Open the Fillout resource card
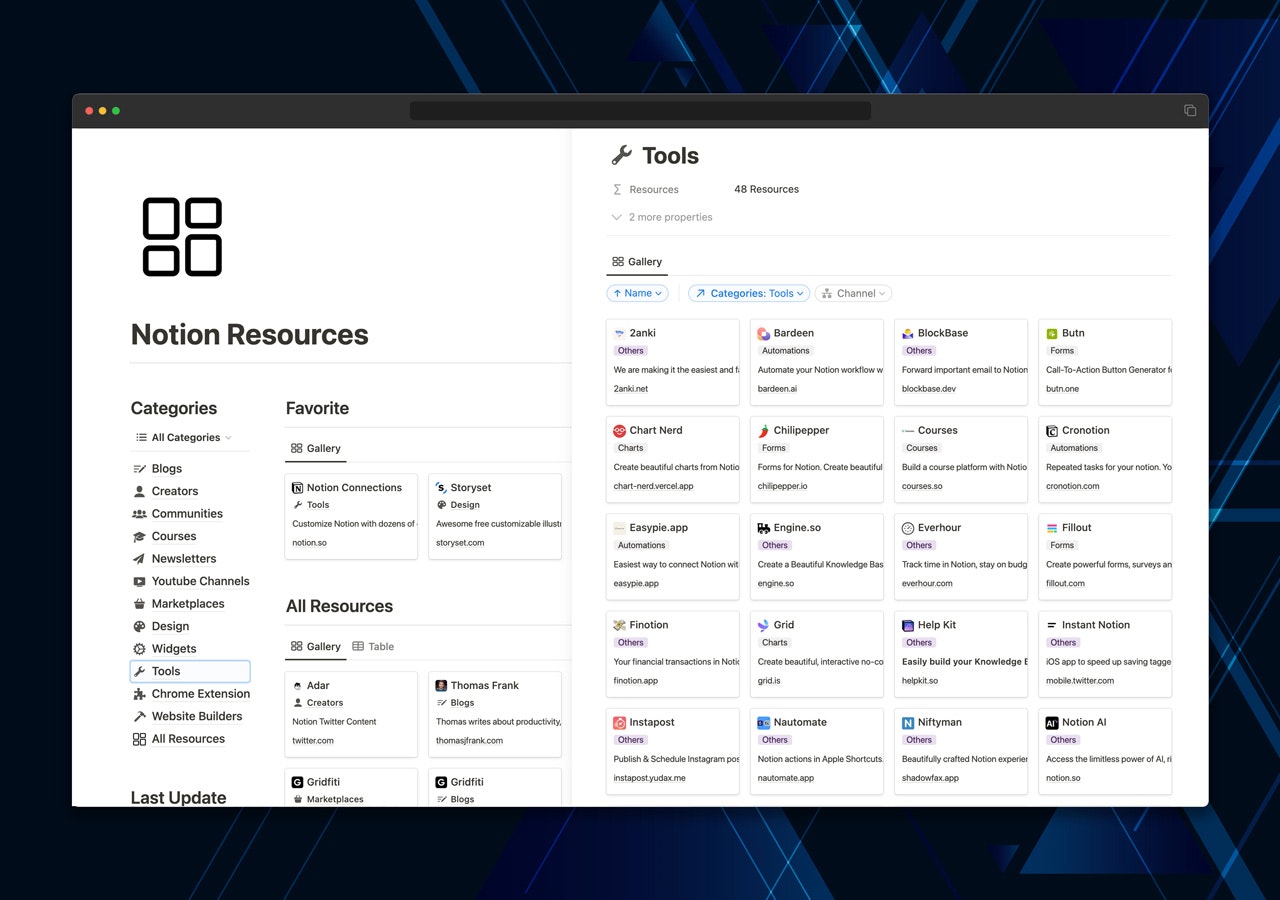This screenshot has width=1280, height=900. tap(1105, 556)
